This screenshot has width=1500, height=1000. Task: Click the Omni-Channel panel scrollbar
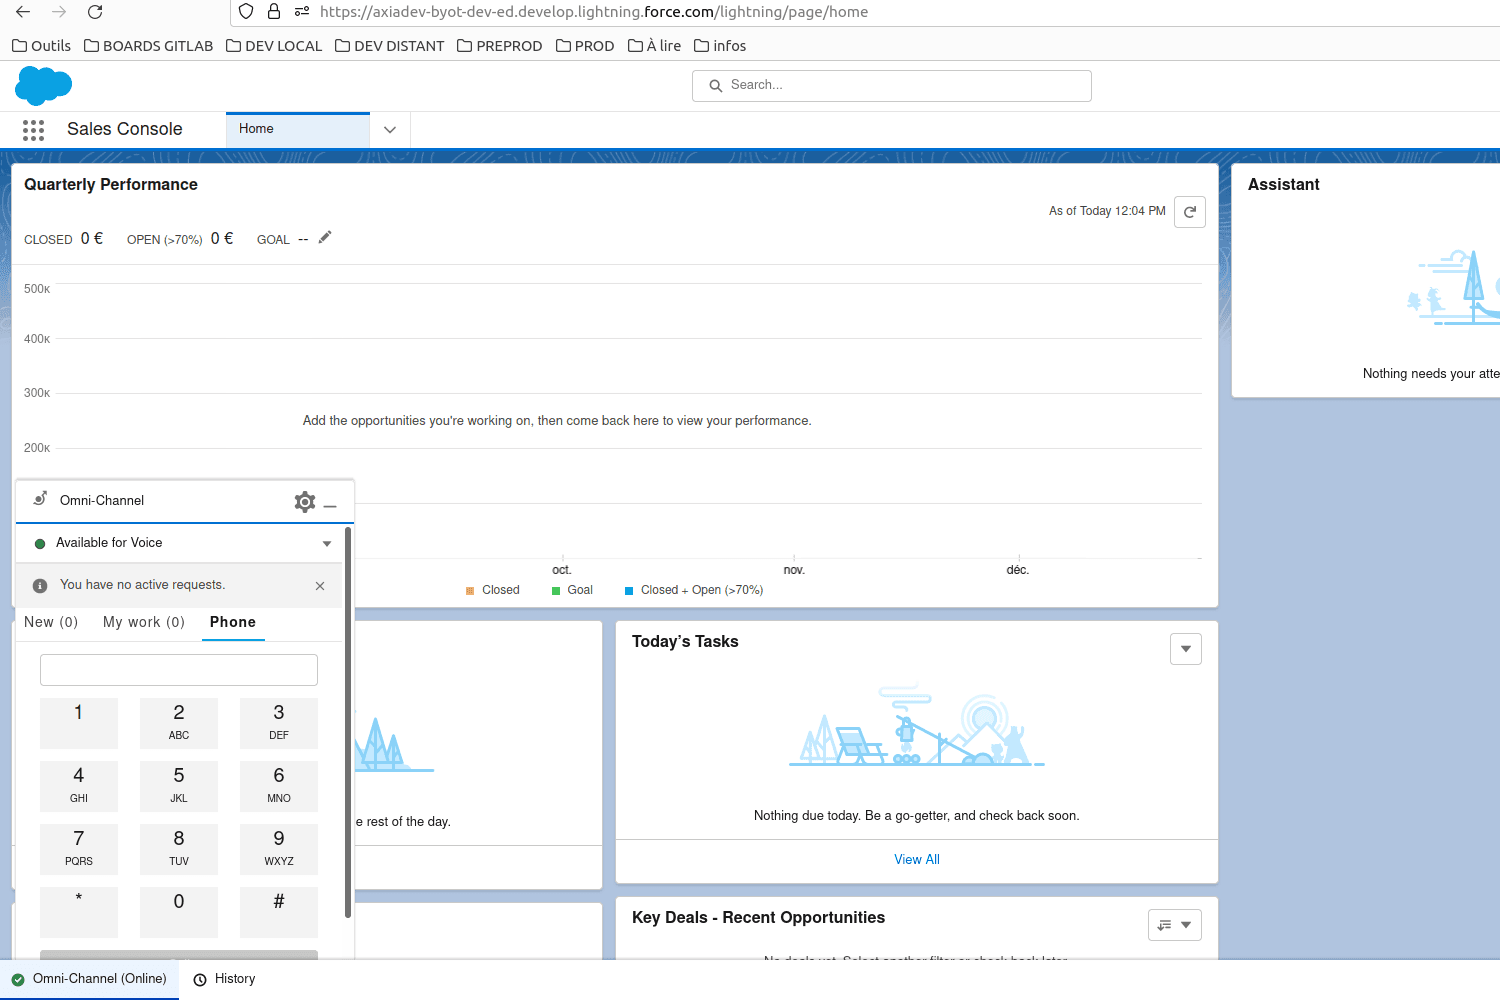pos(348,722)
